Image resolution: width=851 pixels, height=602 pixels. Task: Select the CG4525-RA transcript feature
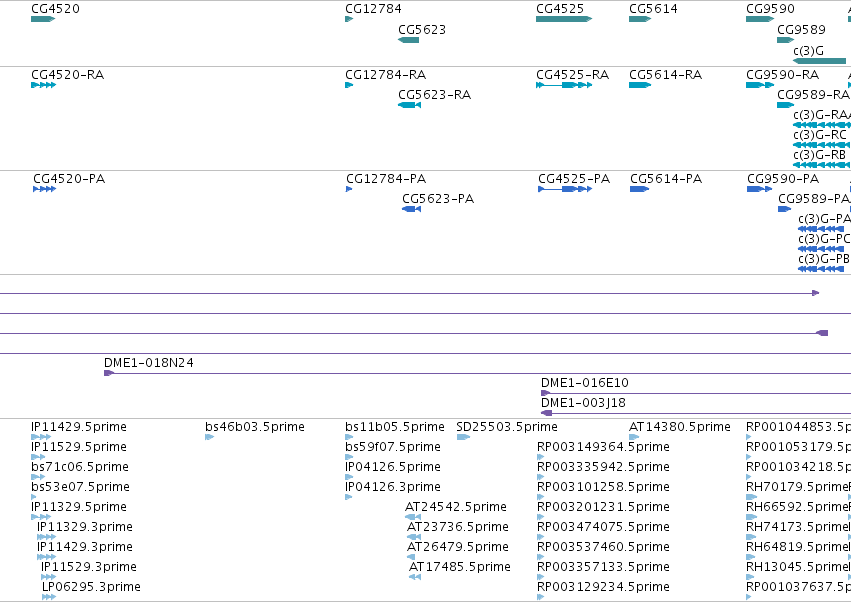click(x=564, y=85)
